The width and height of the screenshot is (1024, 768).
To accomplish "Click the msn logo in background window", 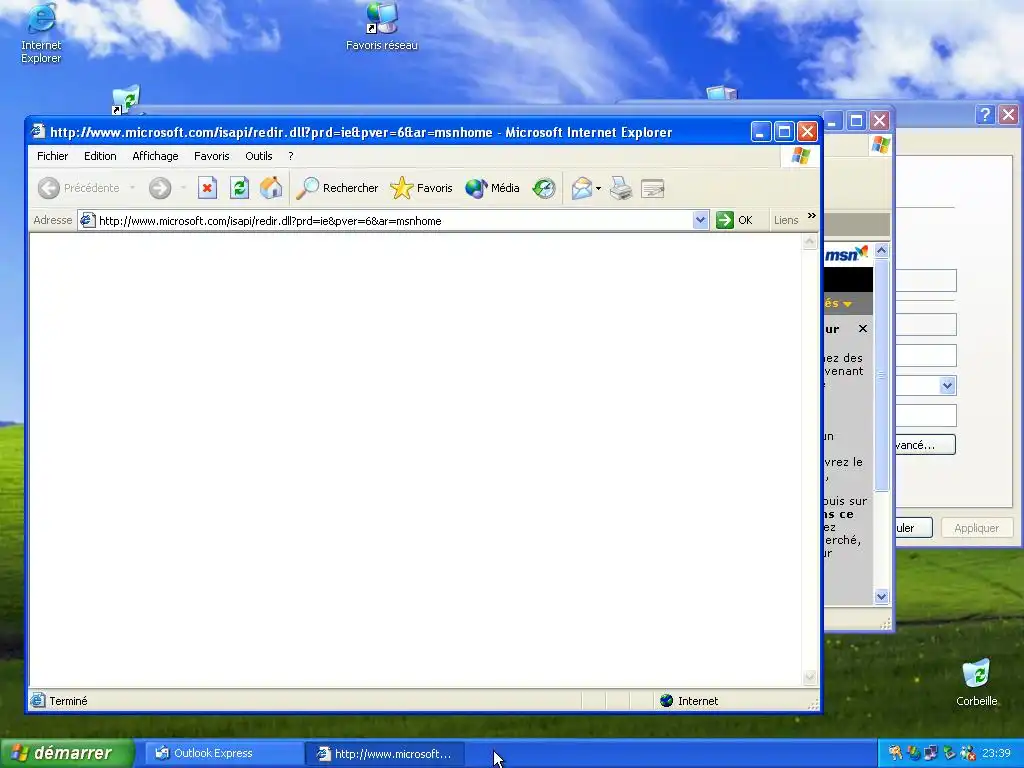I will coord(846,253).
